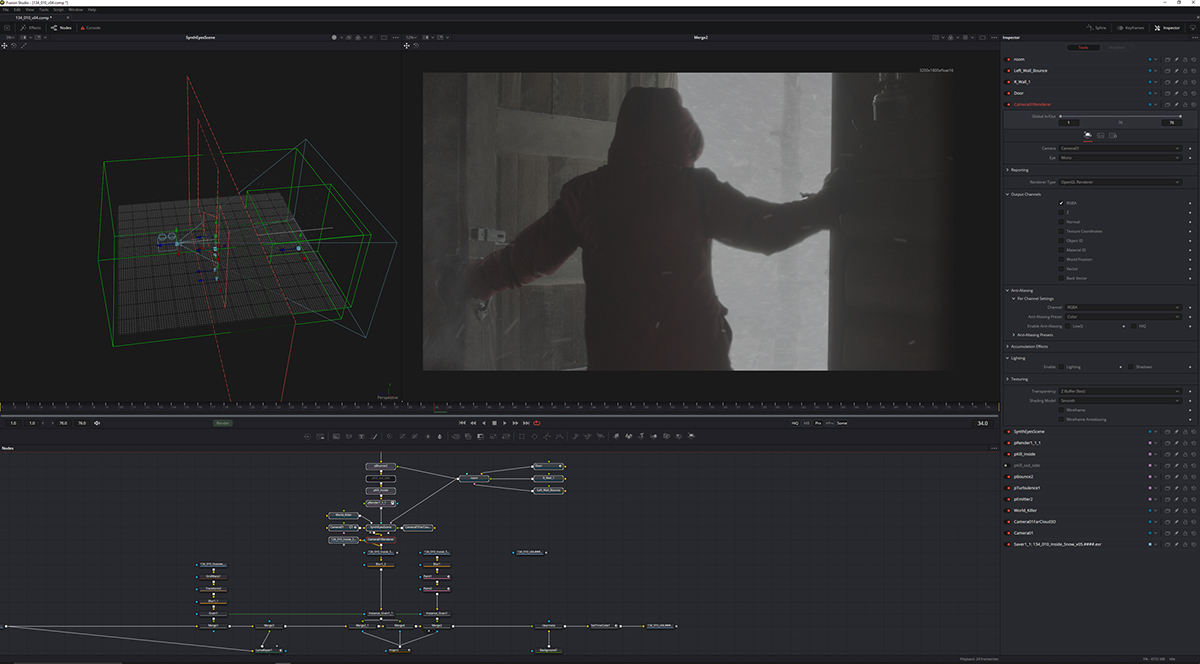The height and width of the screenshot is (664, 1200).
Task: Toggle MB motion blur button
Action: (x=807, y=423)
